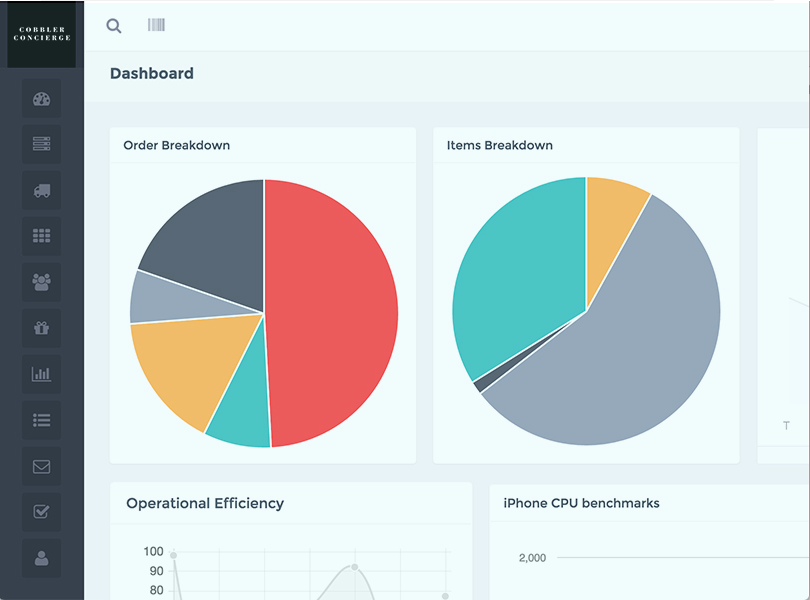Open the envelope mail sidebar icon
Viewport: 810px width, 600px height.
tap(42, 466)
